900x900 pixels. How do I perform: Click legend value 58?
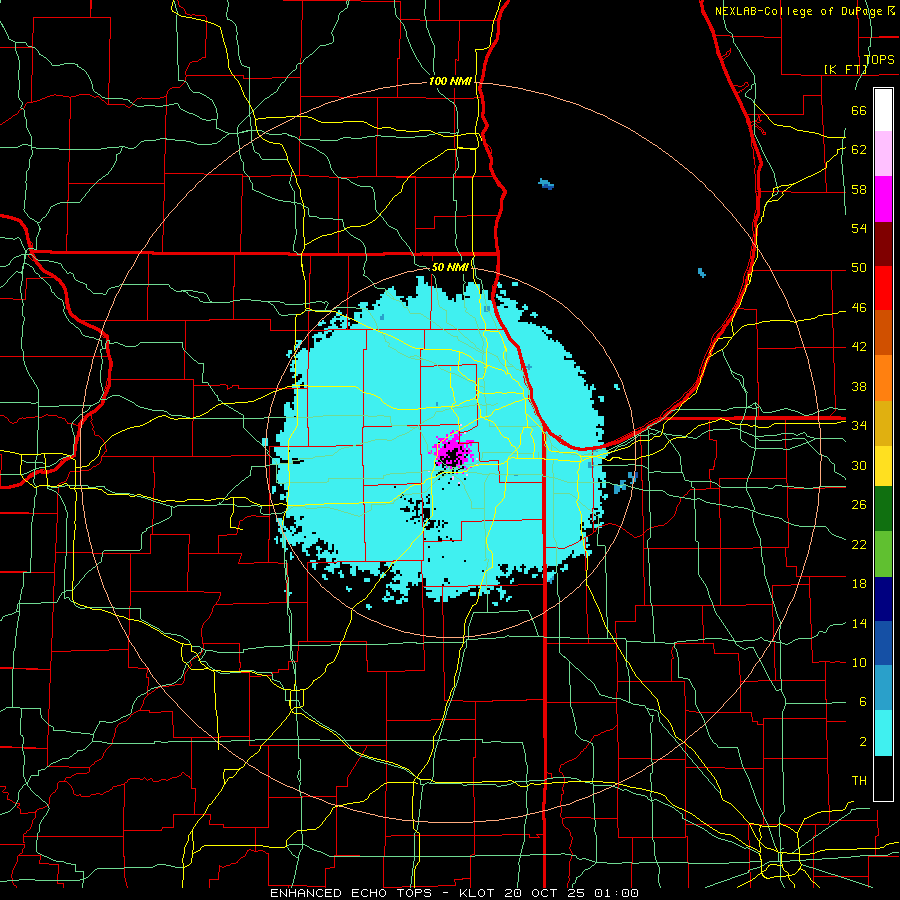[859, 189]
